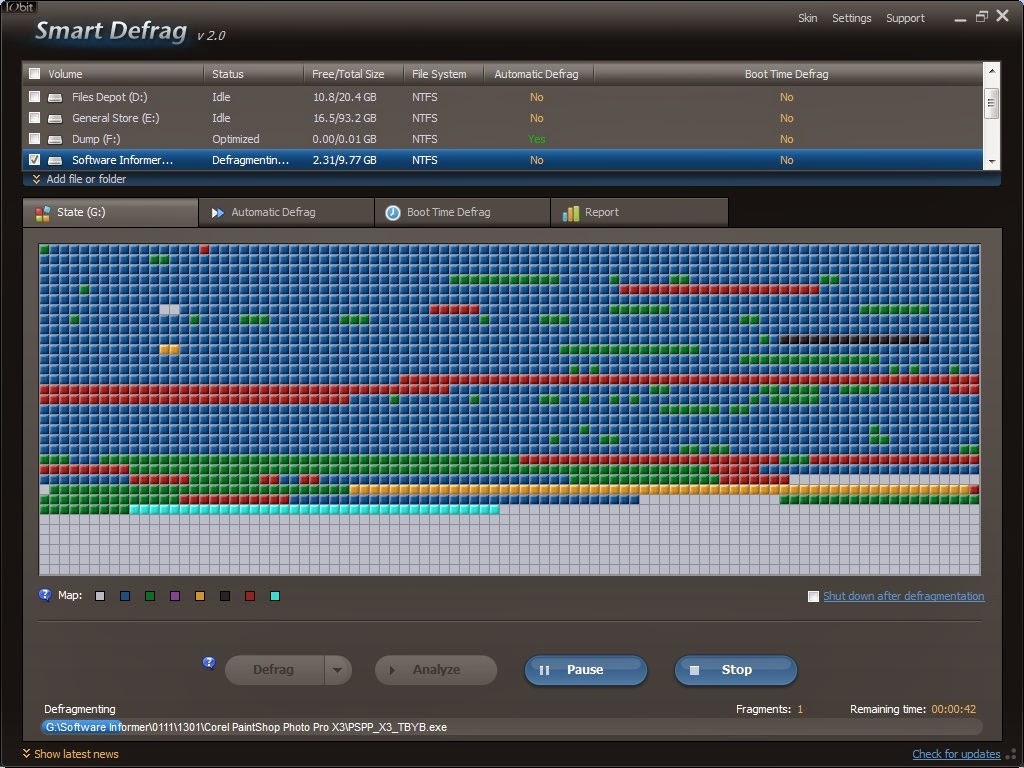Click the black map legend swatch
The image size is (1024, 768).
225,596
